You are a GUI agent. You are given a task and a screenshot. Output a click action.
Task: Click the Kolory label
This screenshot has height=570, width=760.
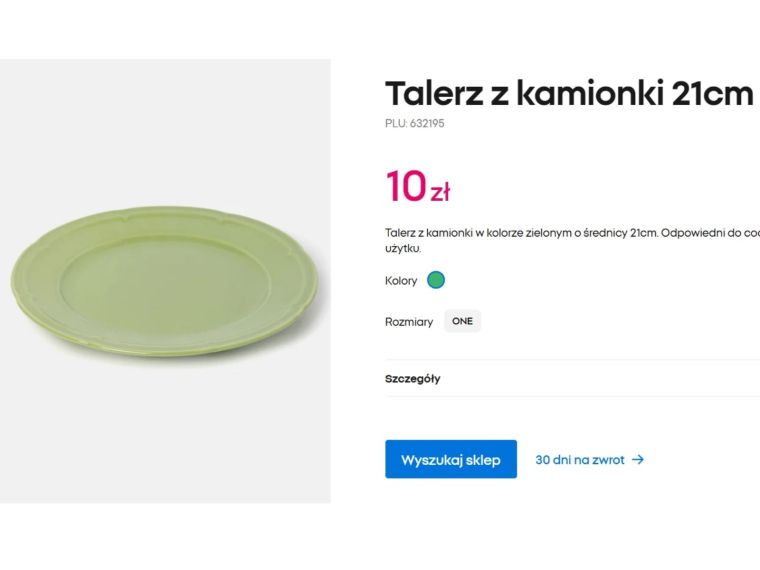[401, 281]
